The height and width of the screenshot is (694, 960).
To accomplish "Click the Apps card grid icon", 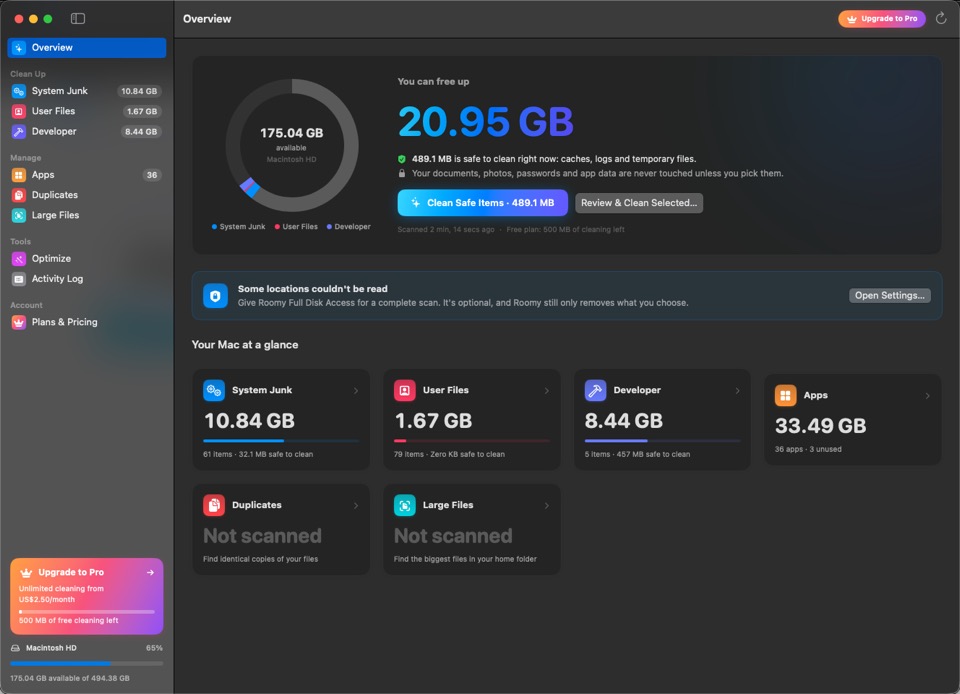I will (x=786, y=395).
